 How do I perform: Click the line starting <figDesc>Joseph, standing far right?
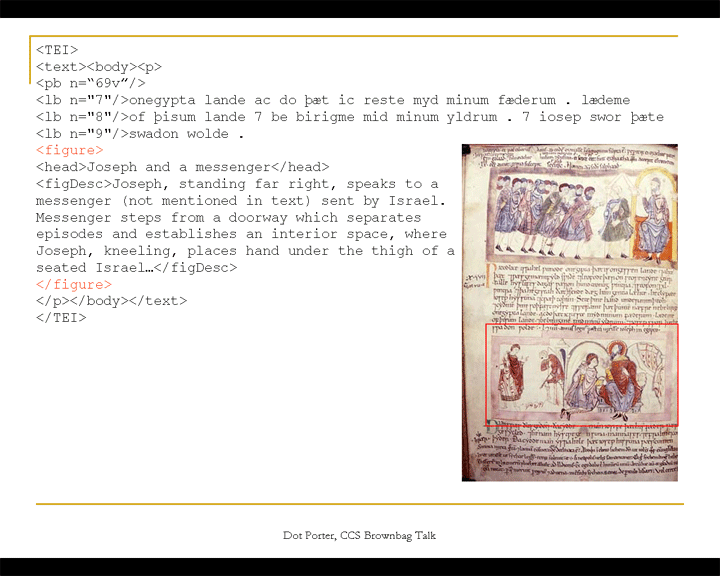237,184
